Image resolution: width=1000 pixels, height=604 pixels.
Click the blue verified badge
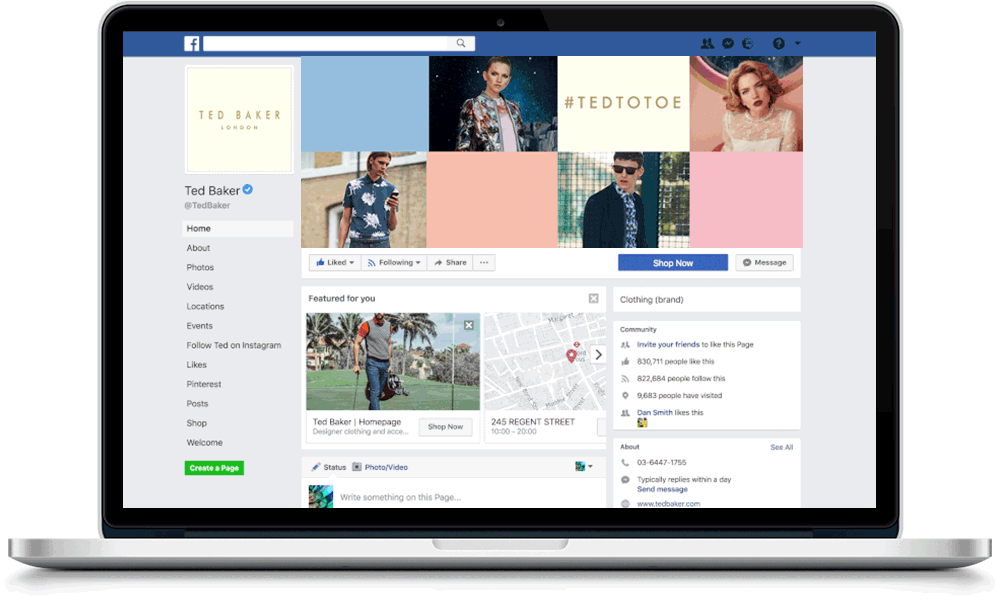coord(247,189)
